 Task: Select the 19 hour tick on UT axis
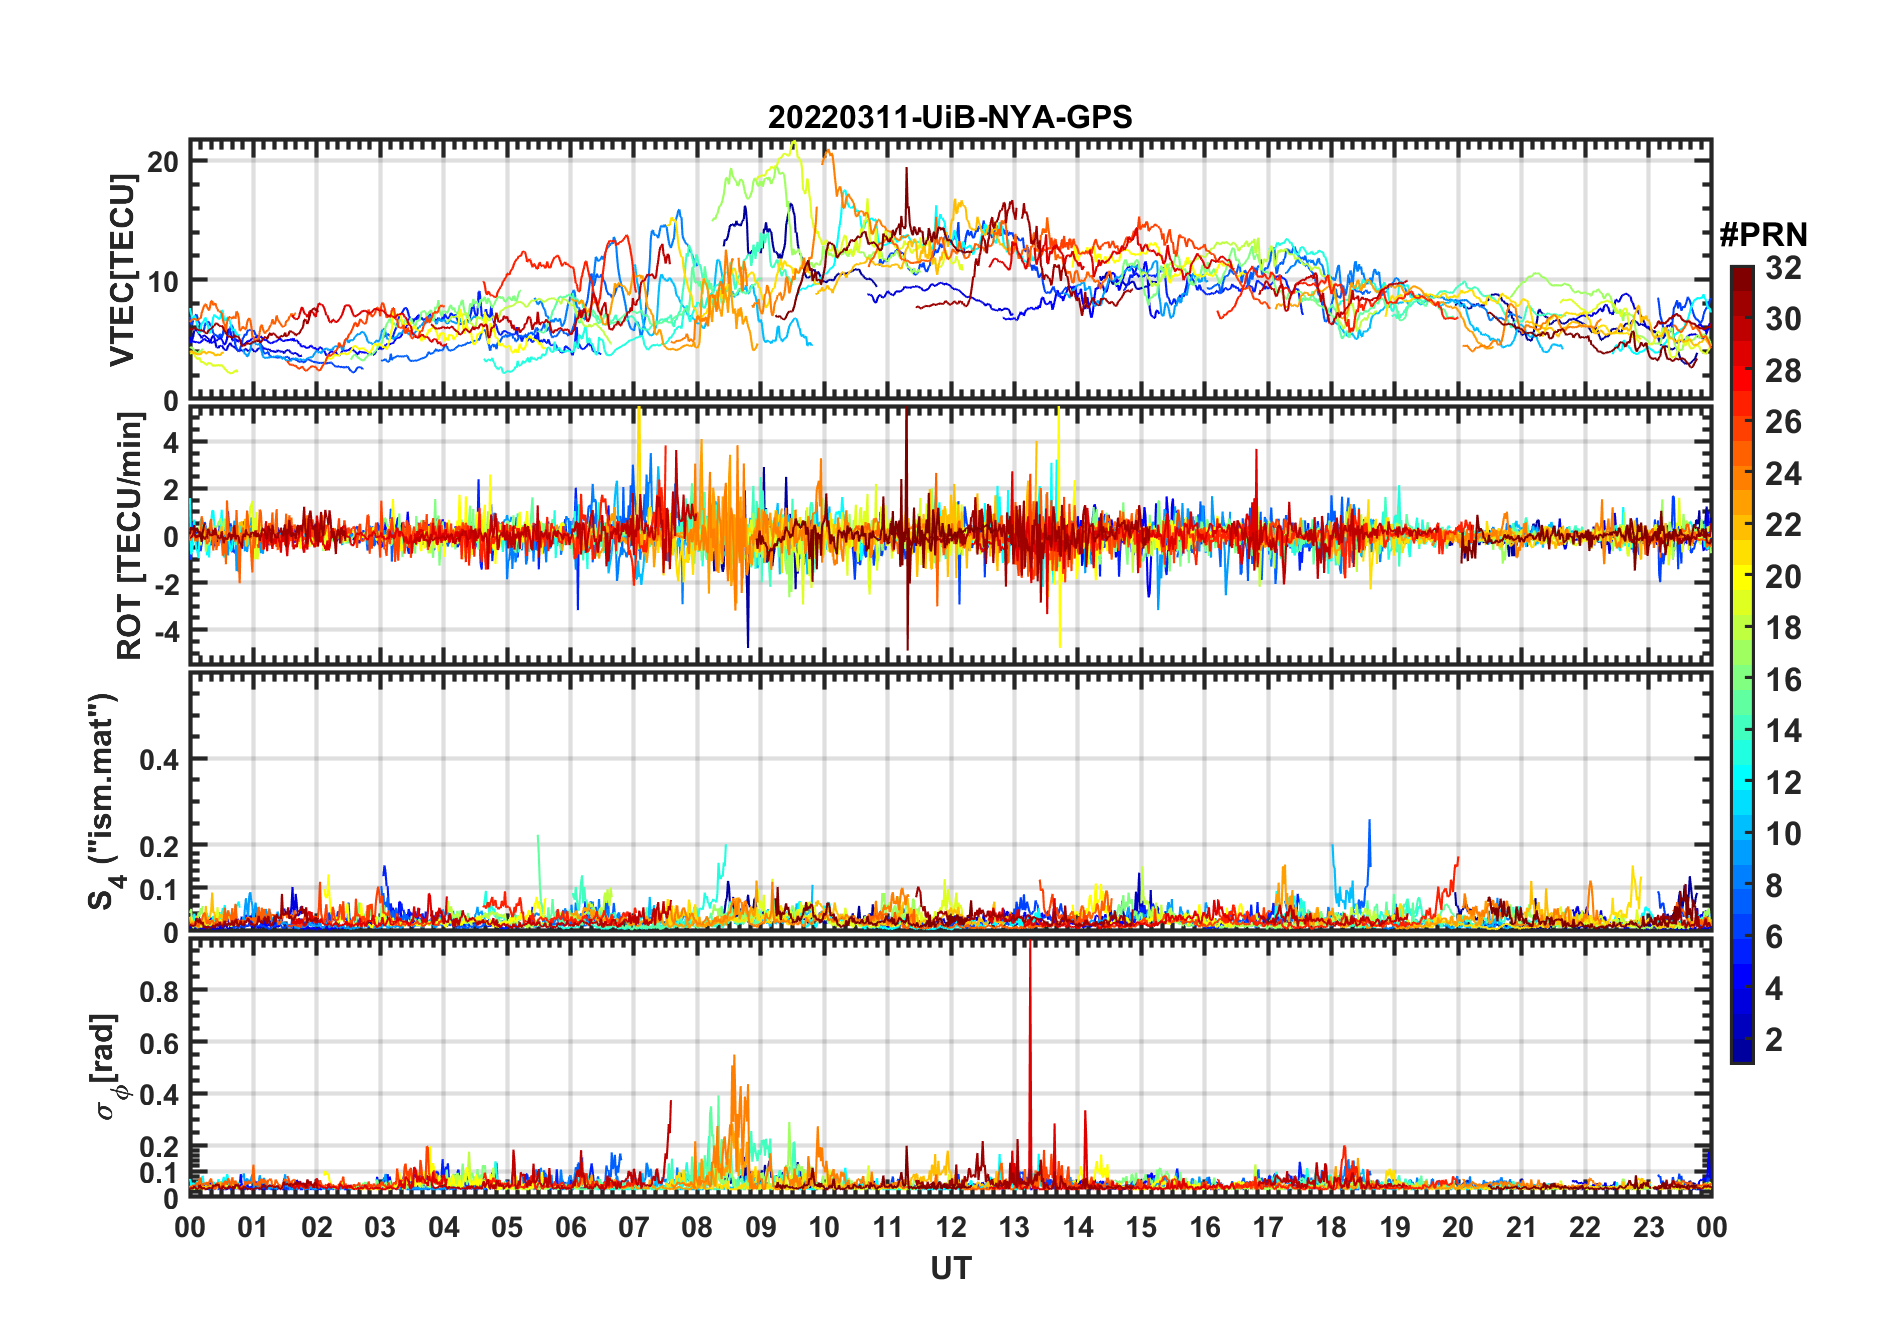(x=1395, y=1227)
